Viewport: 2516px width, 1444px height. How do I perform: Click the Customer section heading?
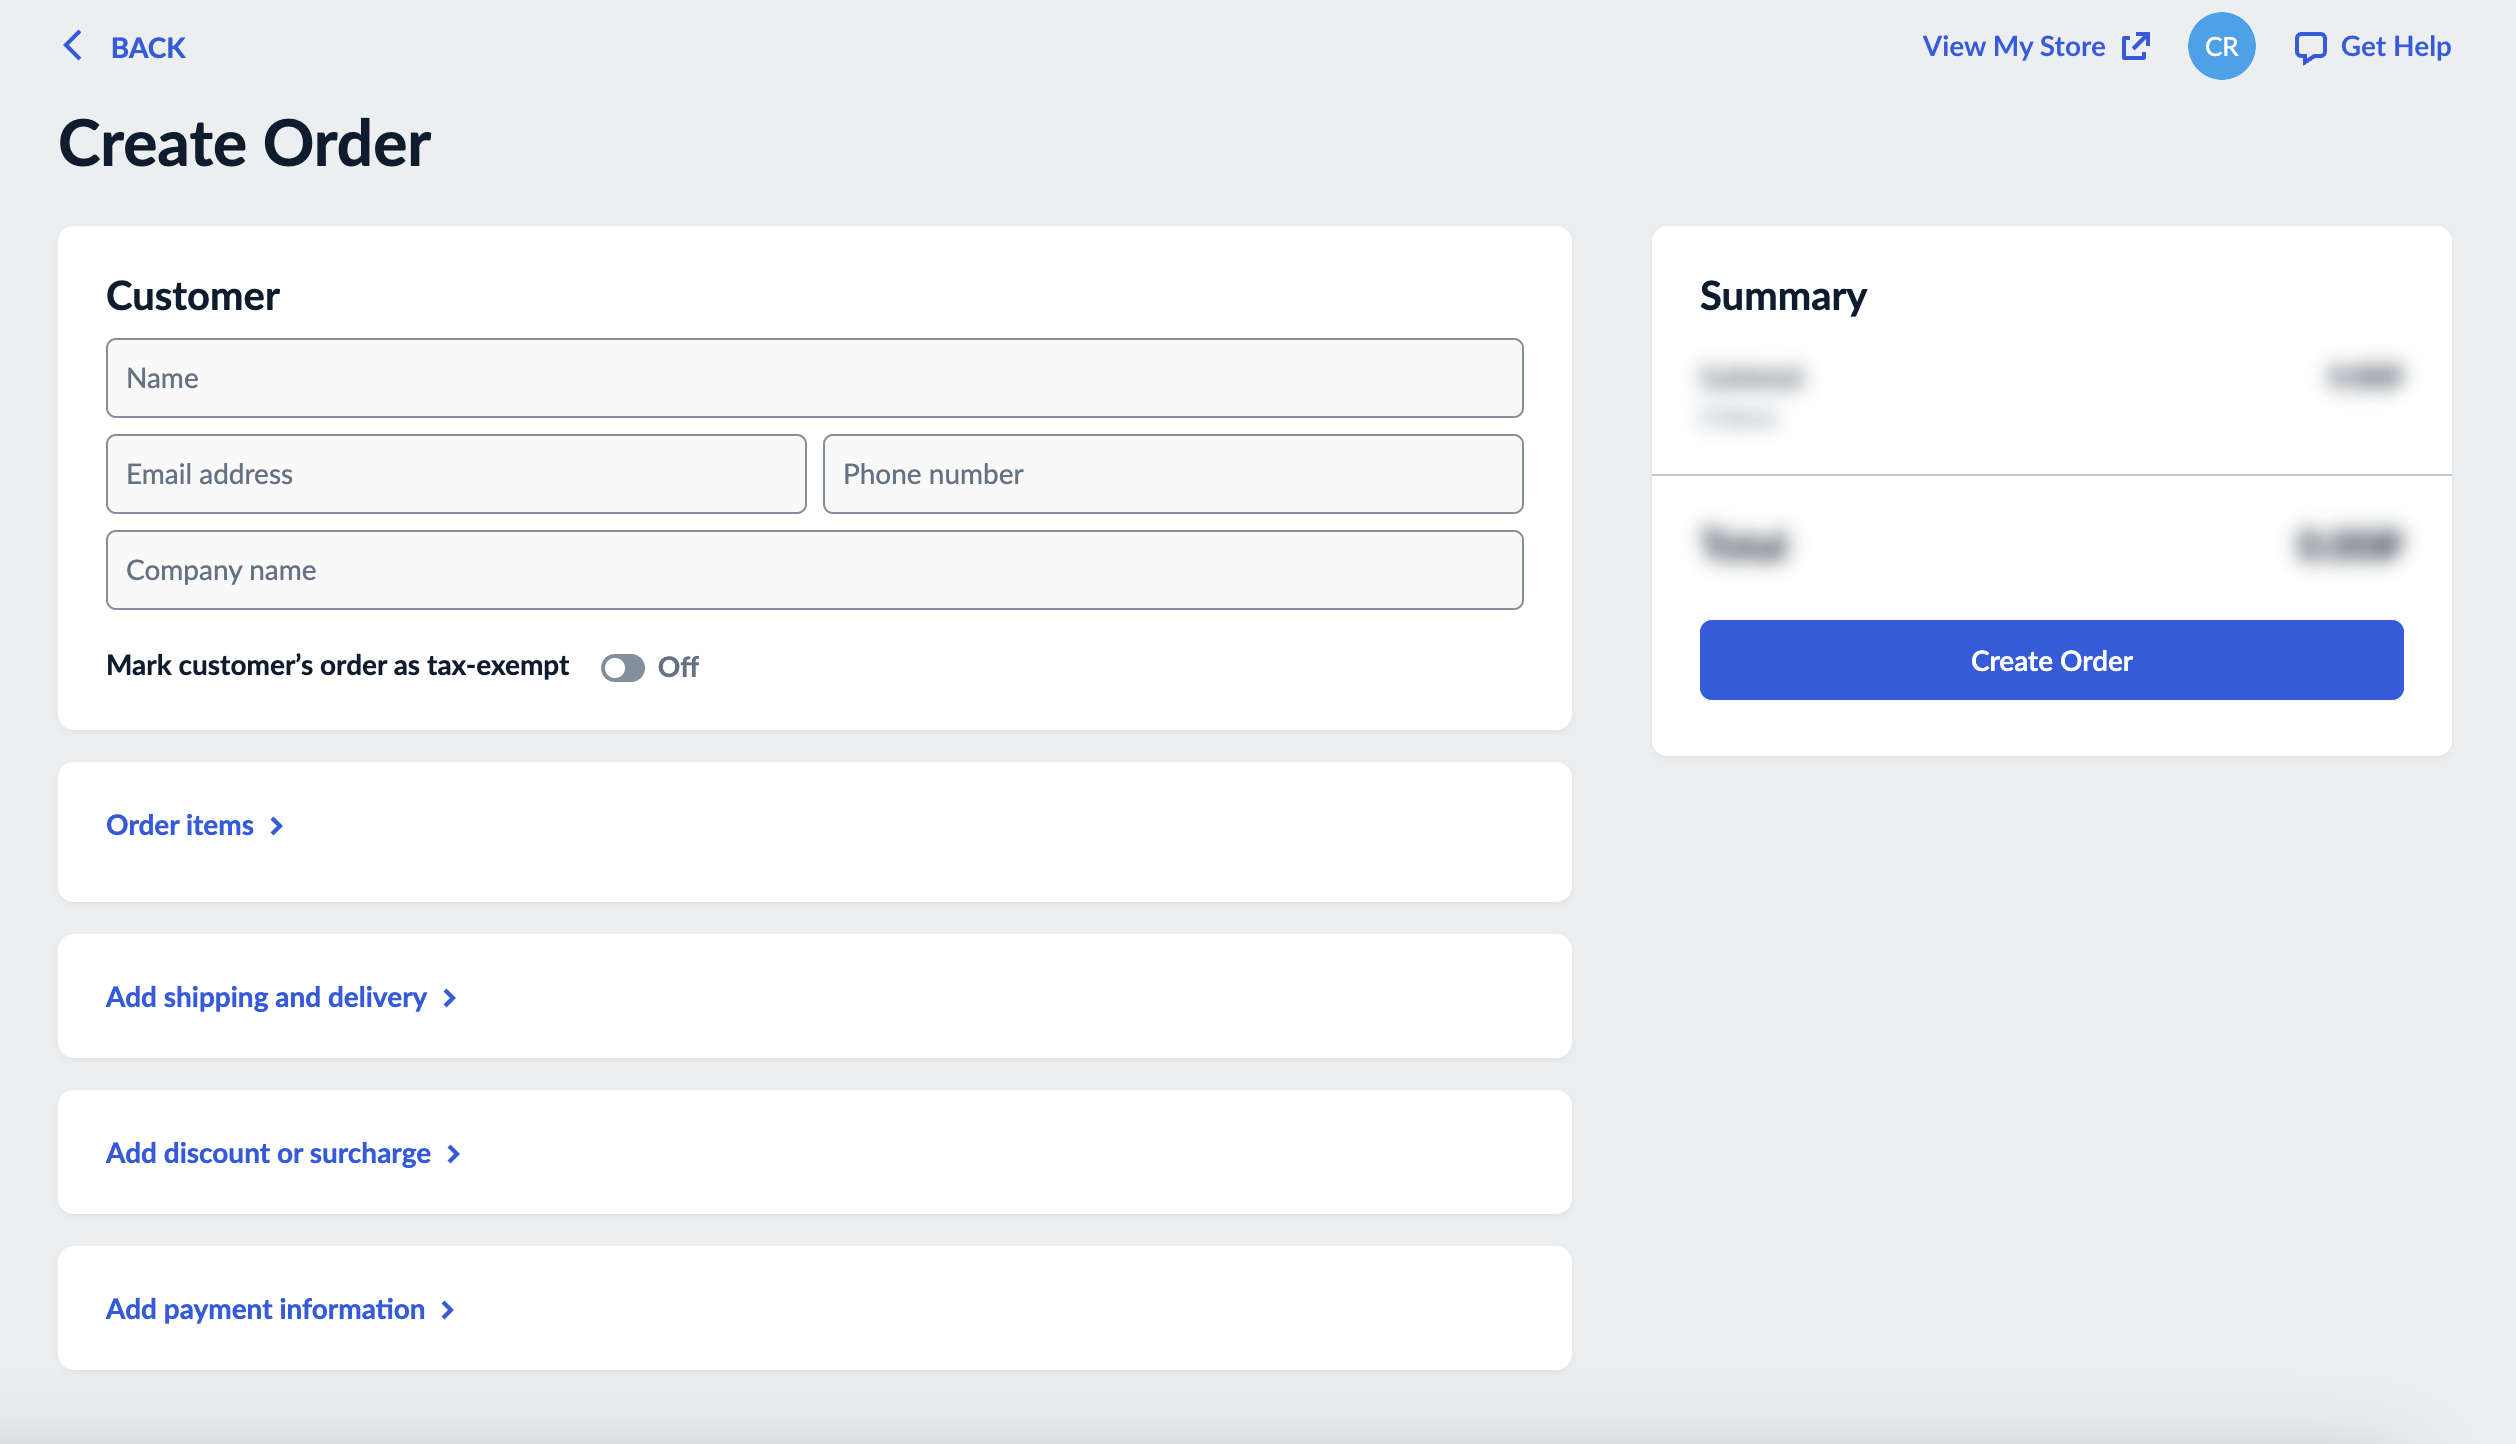pyautogui.click(x=193, y=296)
